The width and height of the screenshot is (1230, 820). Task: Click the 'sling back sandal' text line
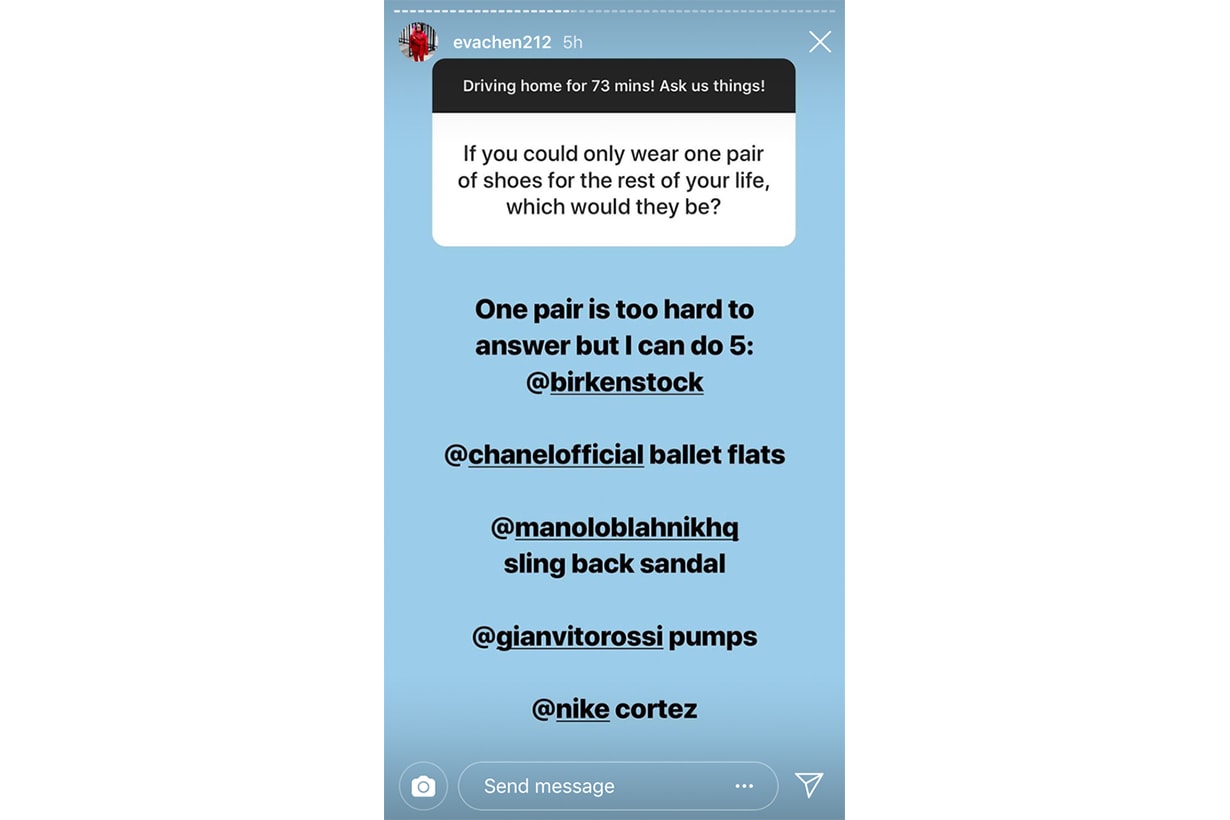614,564
